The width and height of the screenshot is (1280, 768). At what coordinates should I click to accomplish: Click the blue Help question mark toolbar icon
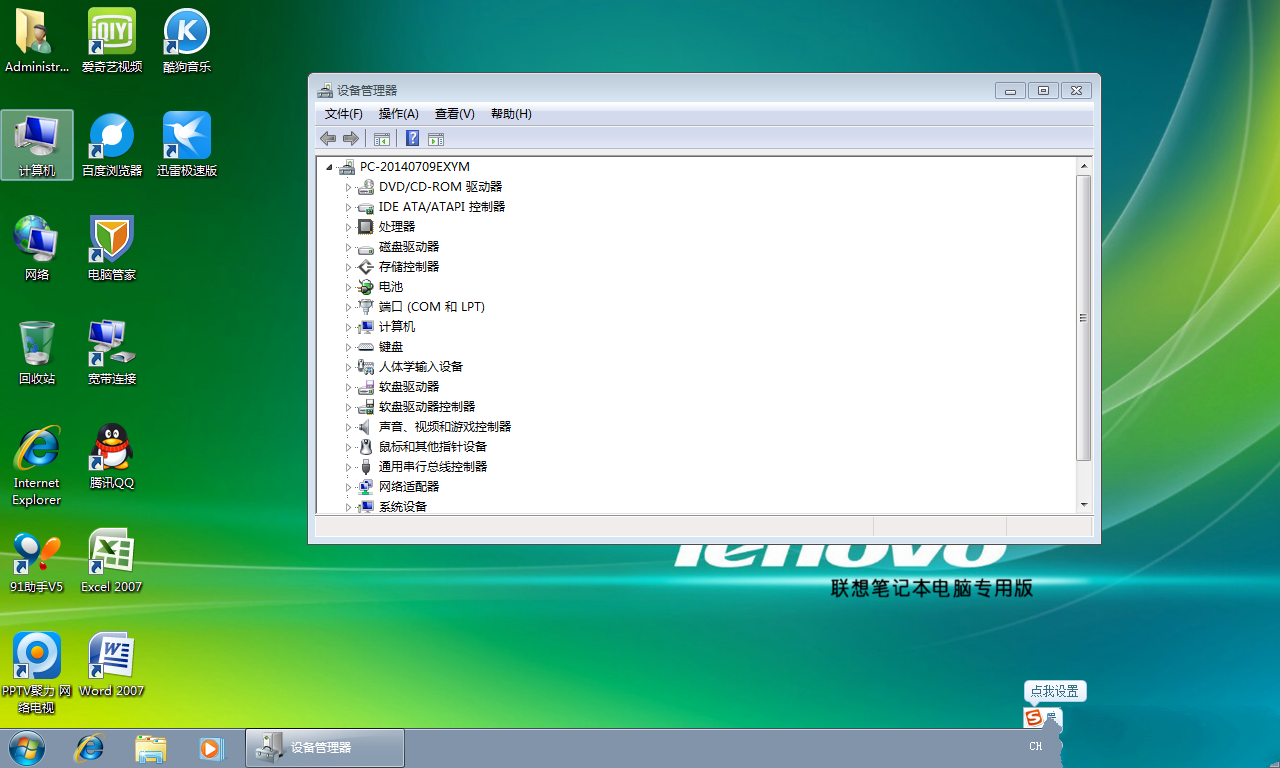(412, 138)
